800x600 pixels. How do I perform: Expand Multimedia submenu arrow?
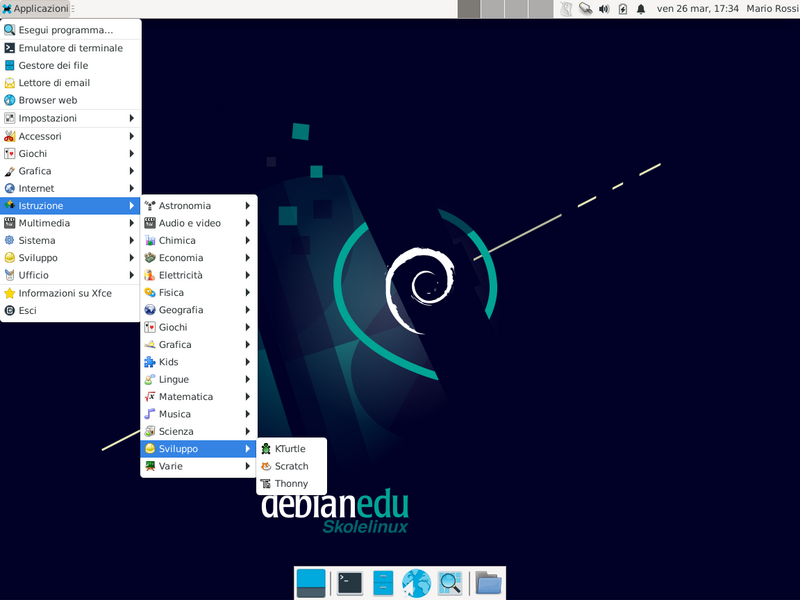132,223
